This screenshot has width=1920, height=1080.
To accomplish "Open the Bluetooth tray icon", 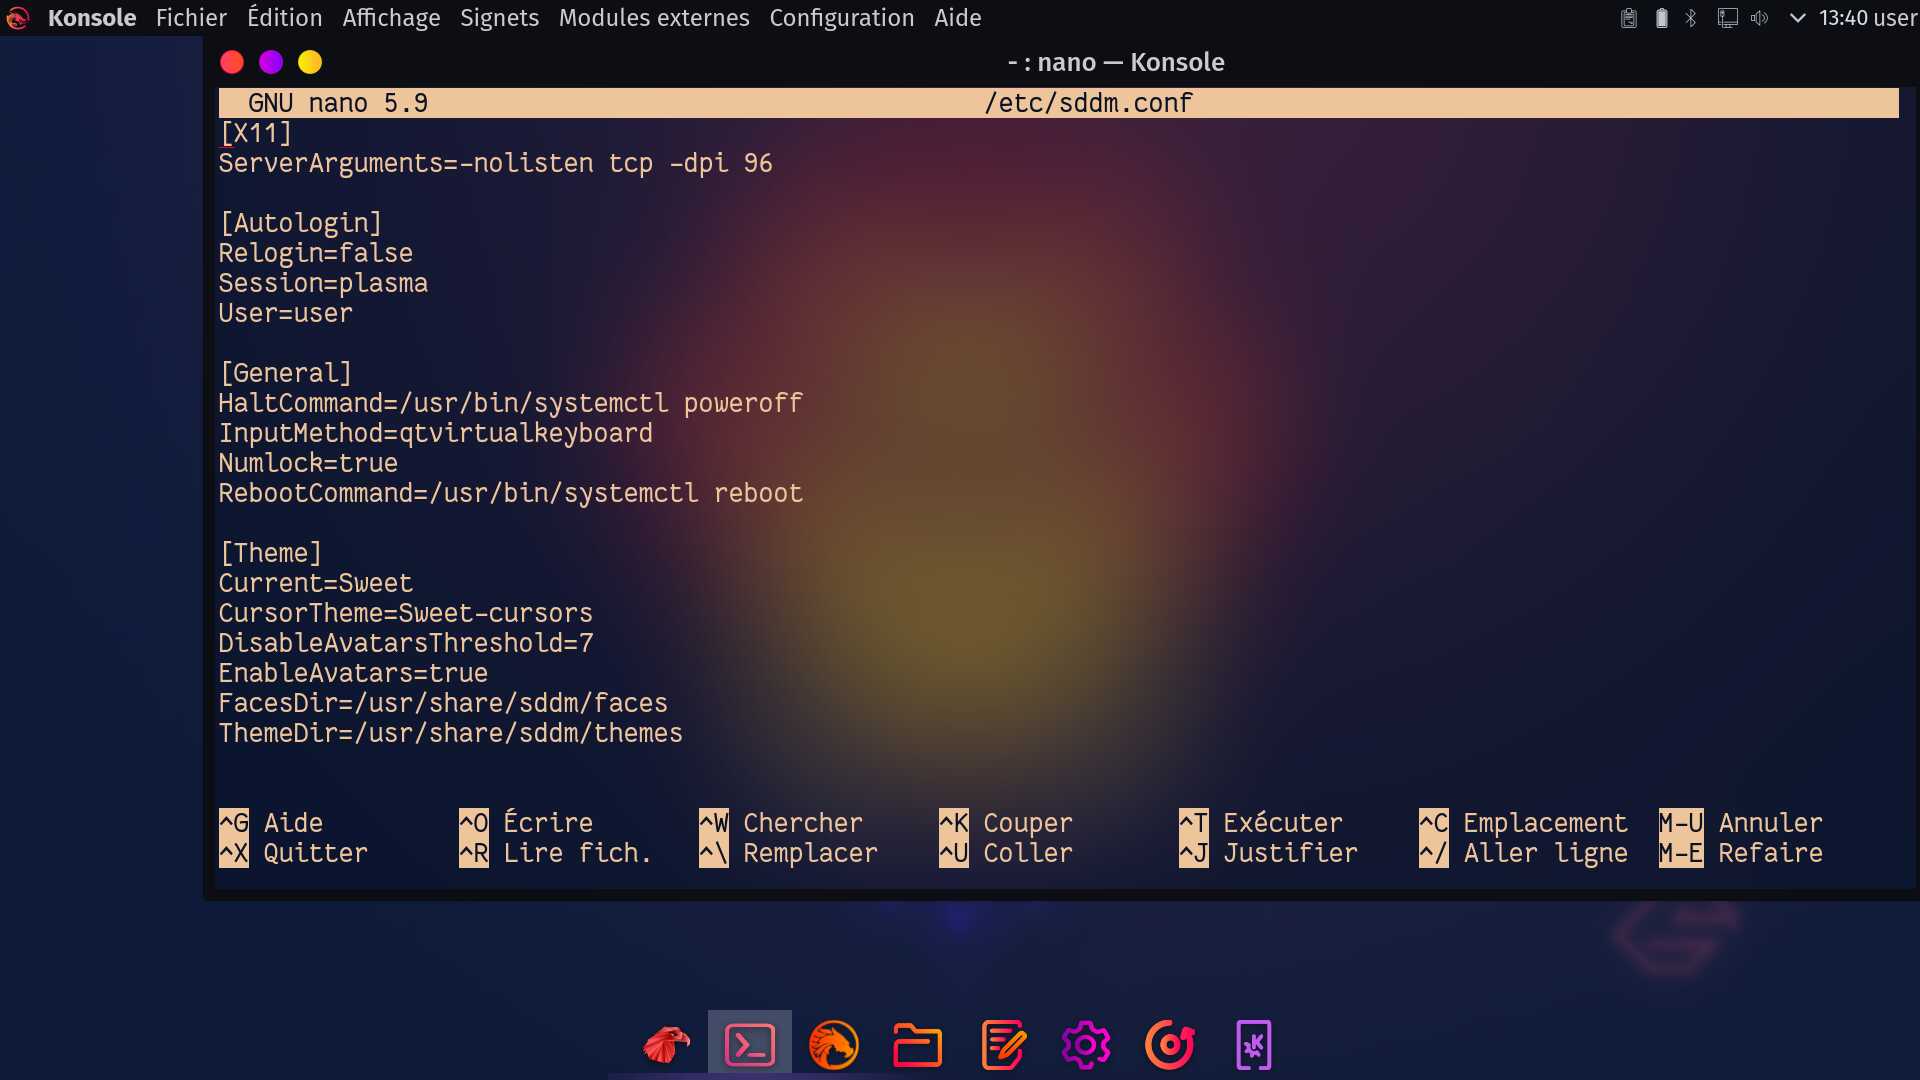I will click(x=1691, y=18).
